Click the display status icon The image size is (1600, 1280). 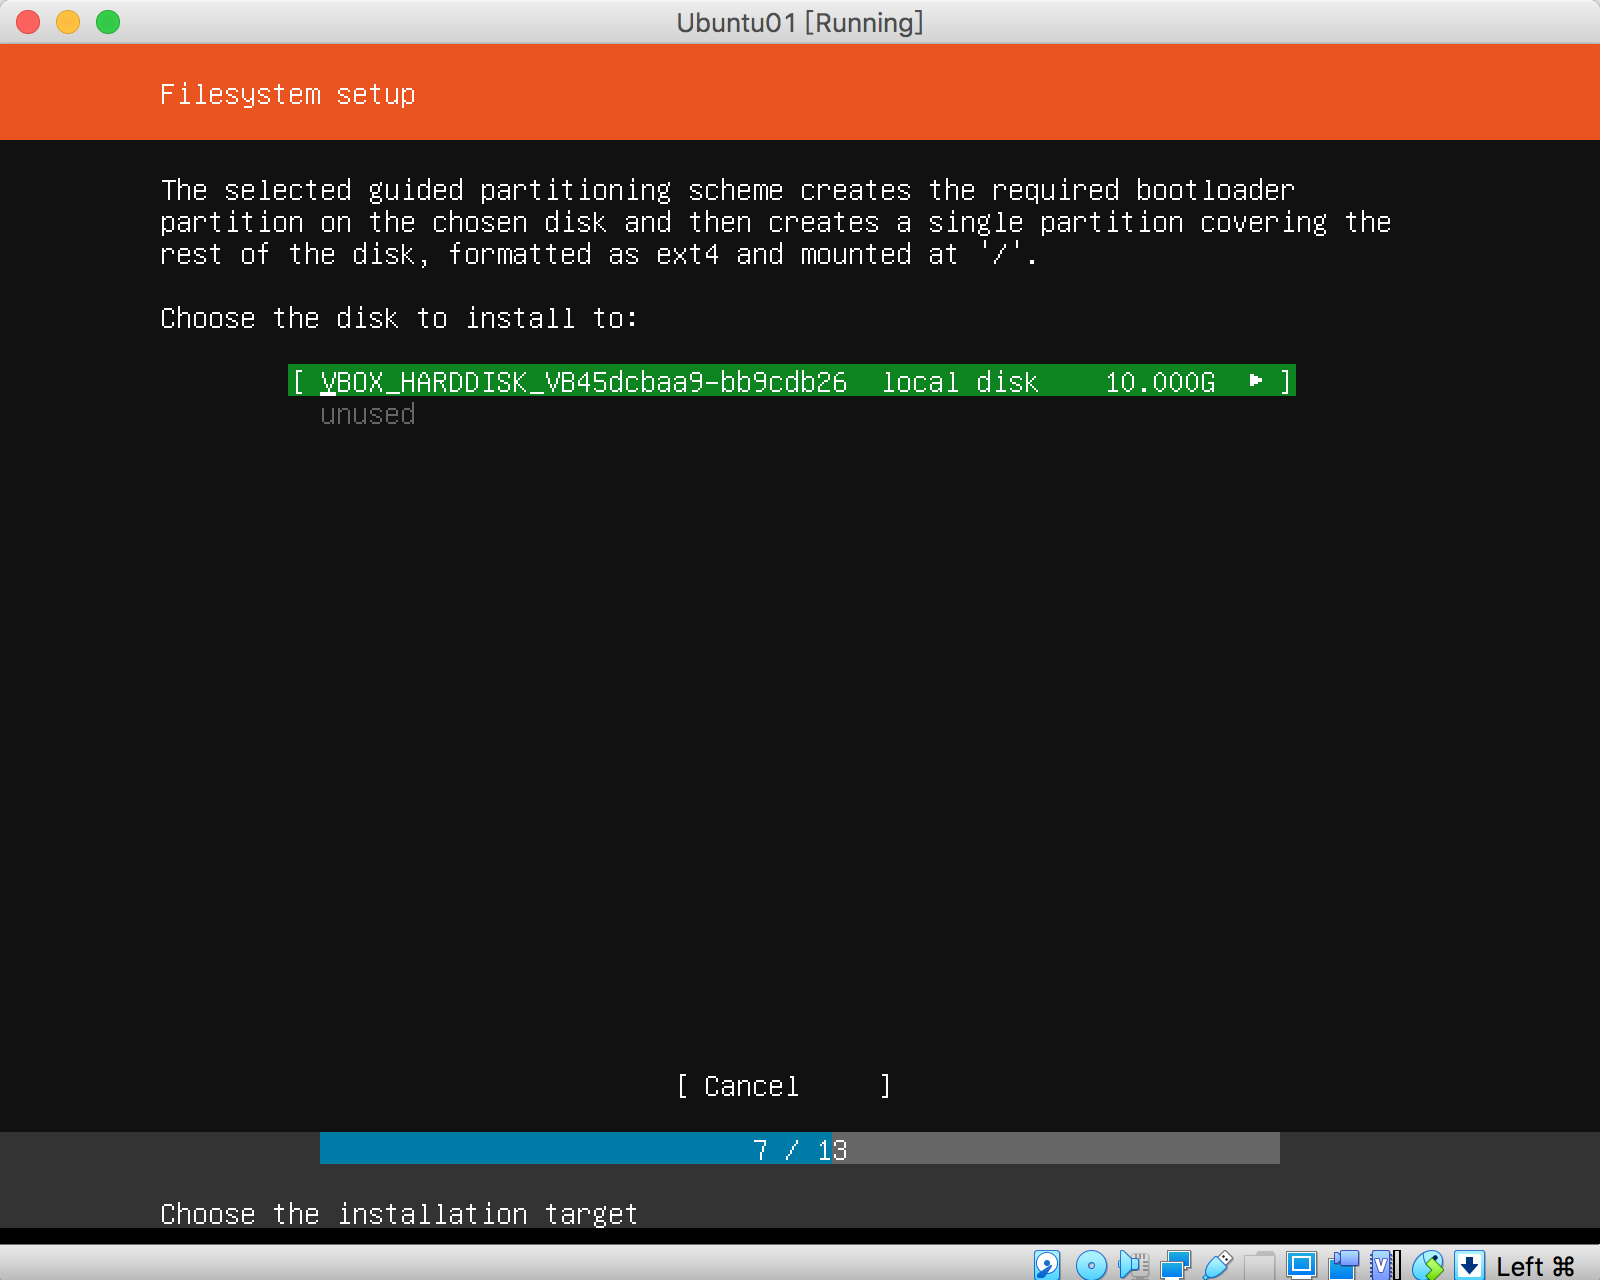1301,1265
